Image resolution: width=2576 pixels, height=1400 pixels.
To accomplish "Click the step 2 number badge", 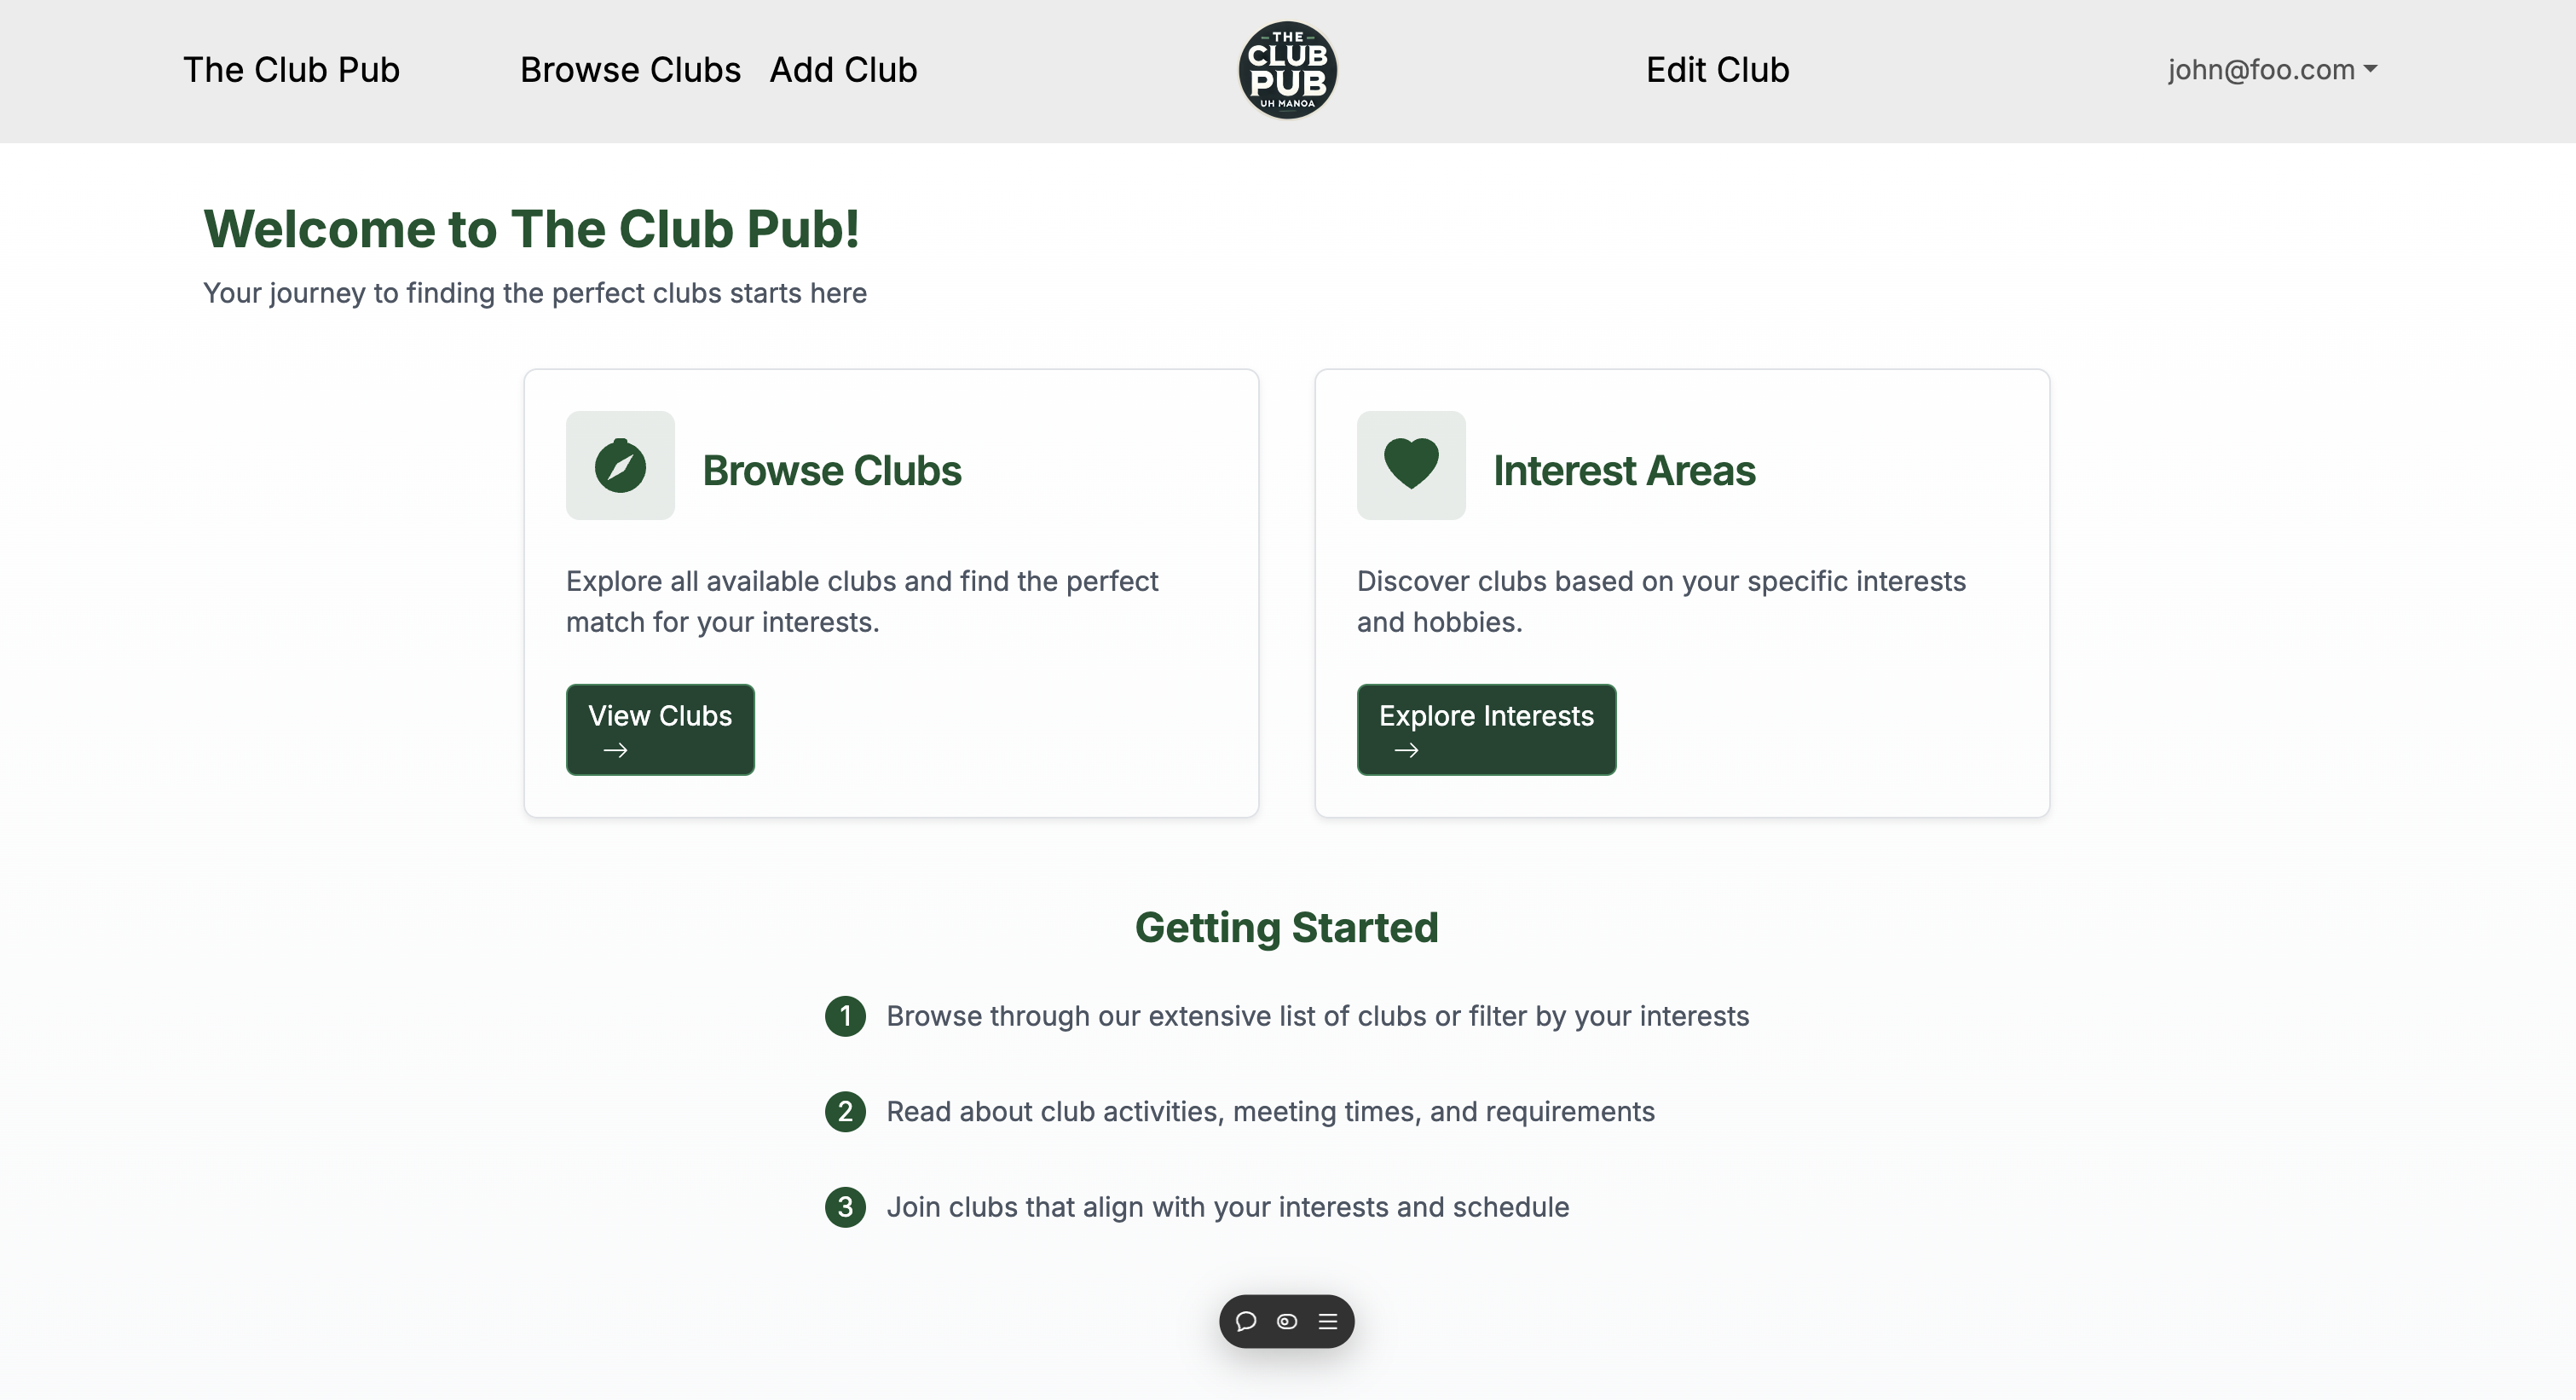I will click(x=845, y=1111).
